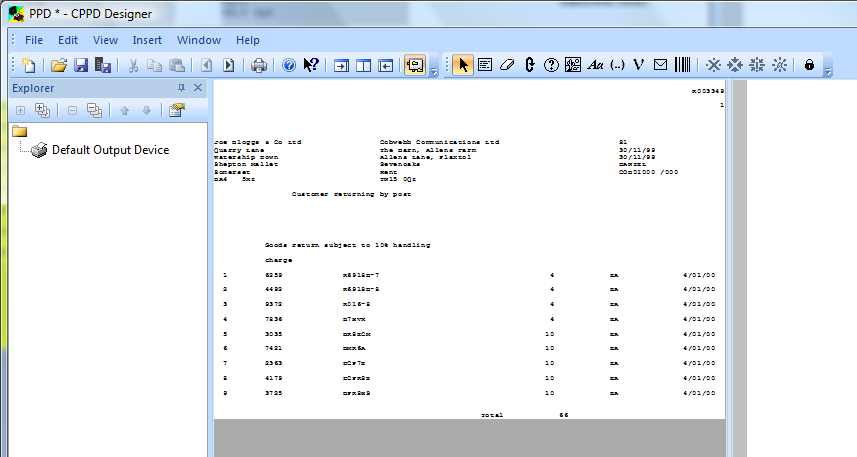Toggle the padlock lock icon

809,65
